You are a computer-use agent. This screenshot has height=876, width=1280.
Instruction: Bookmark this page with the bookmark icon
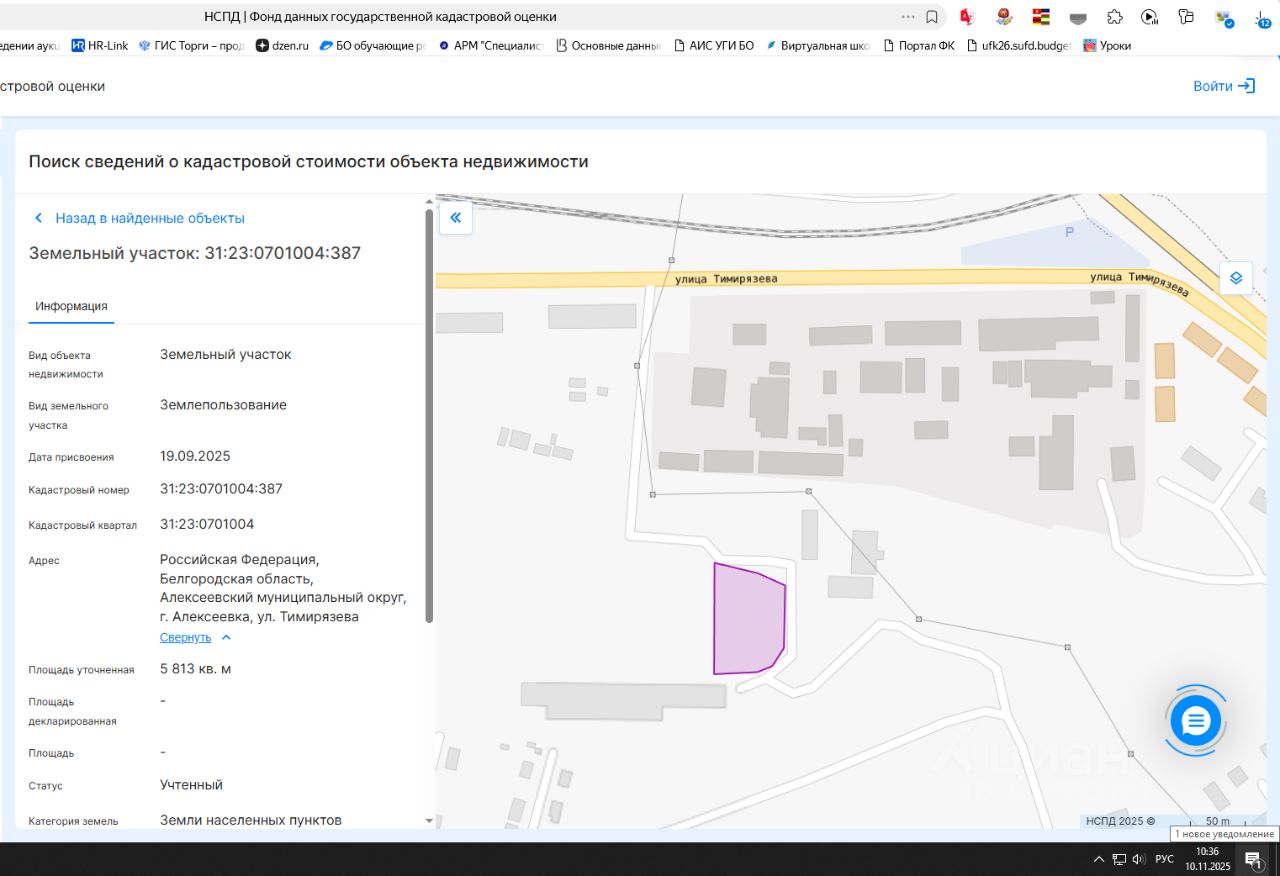(x=932, y=17)
